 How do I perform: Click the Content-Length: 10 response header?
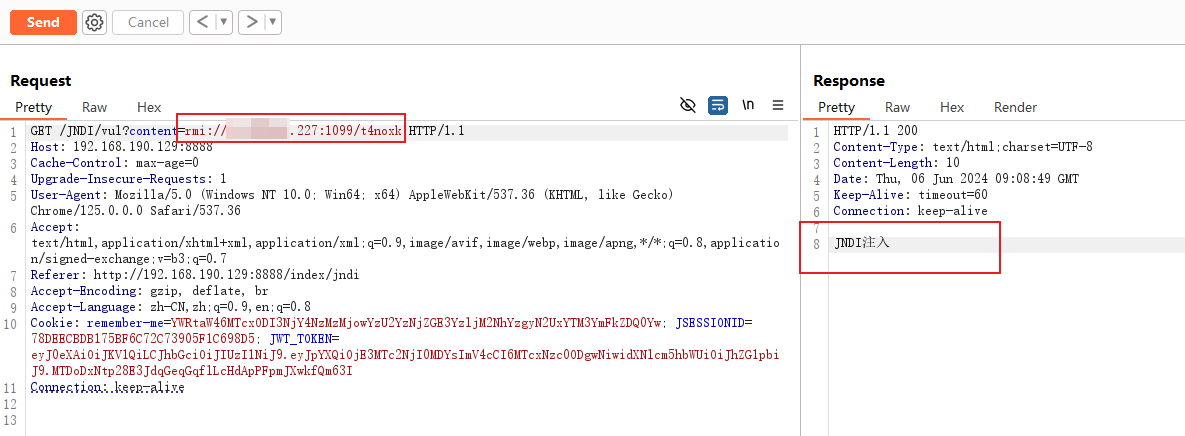896,163
